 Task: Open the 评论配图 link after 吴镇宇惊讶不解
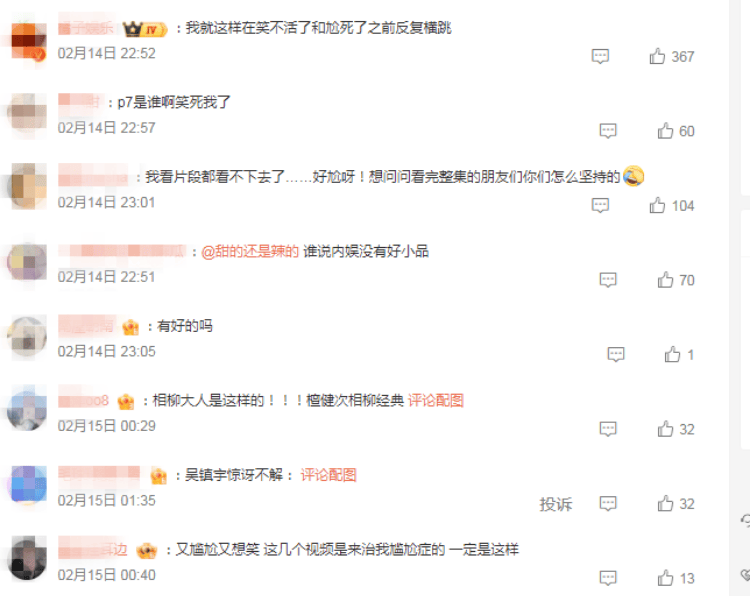[328, 475]
